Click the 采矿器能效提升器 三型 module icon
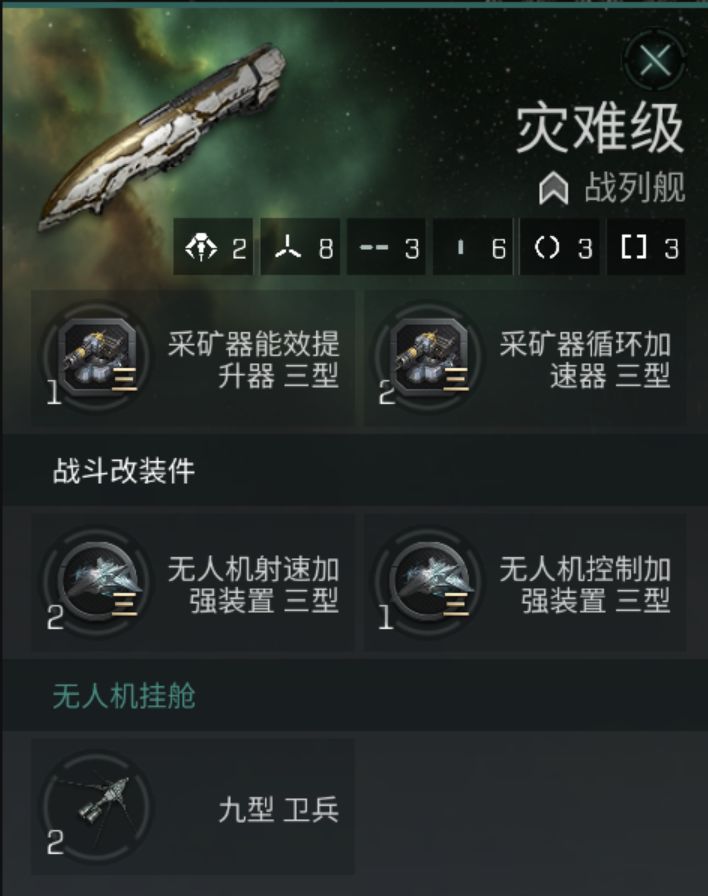This screenshot has width=708, height=896. [x=98, y=358]
